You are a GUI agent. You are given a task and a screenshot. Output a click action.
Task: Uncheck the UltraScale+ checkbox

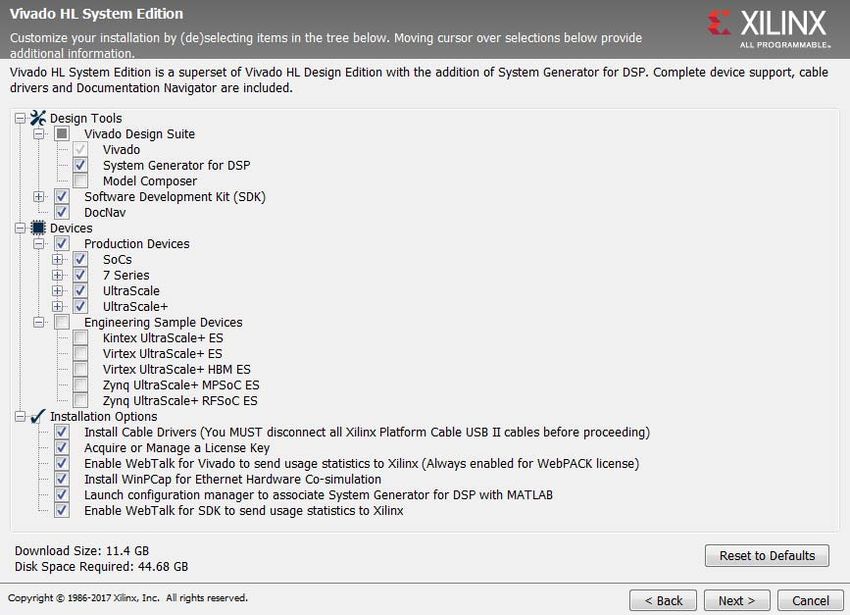click(x=81, y=306)
